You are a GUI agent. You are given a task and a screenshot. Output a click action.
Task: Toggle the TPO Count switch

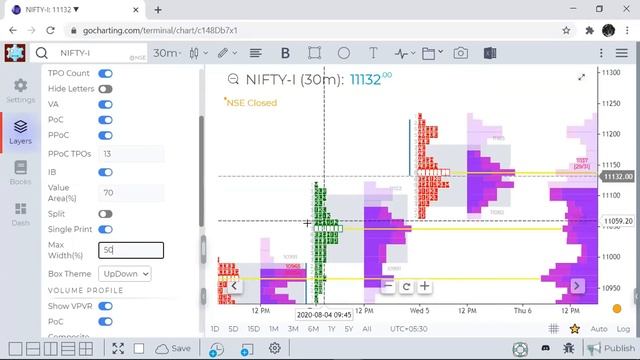(105, 73)
